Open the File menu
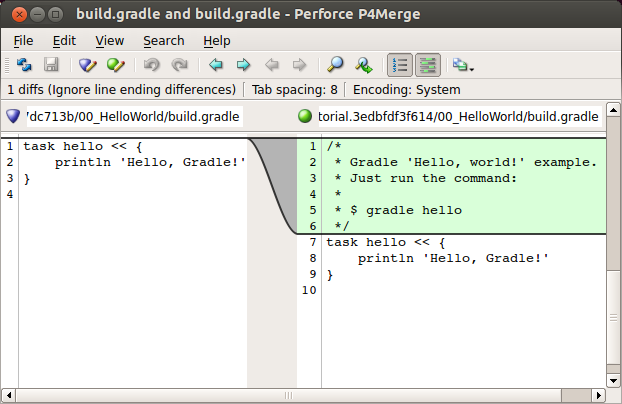The image size is (622, 404). [x=23, y=40]
